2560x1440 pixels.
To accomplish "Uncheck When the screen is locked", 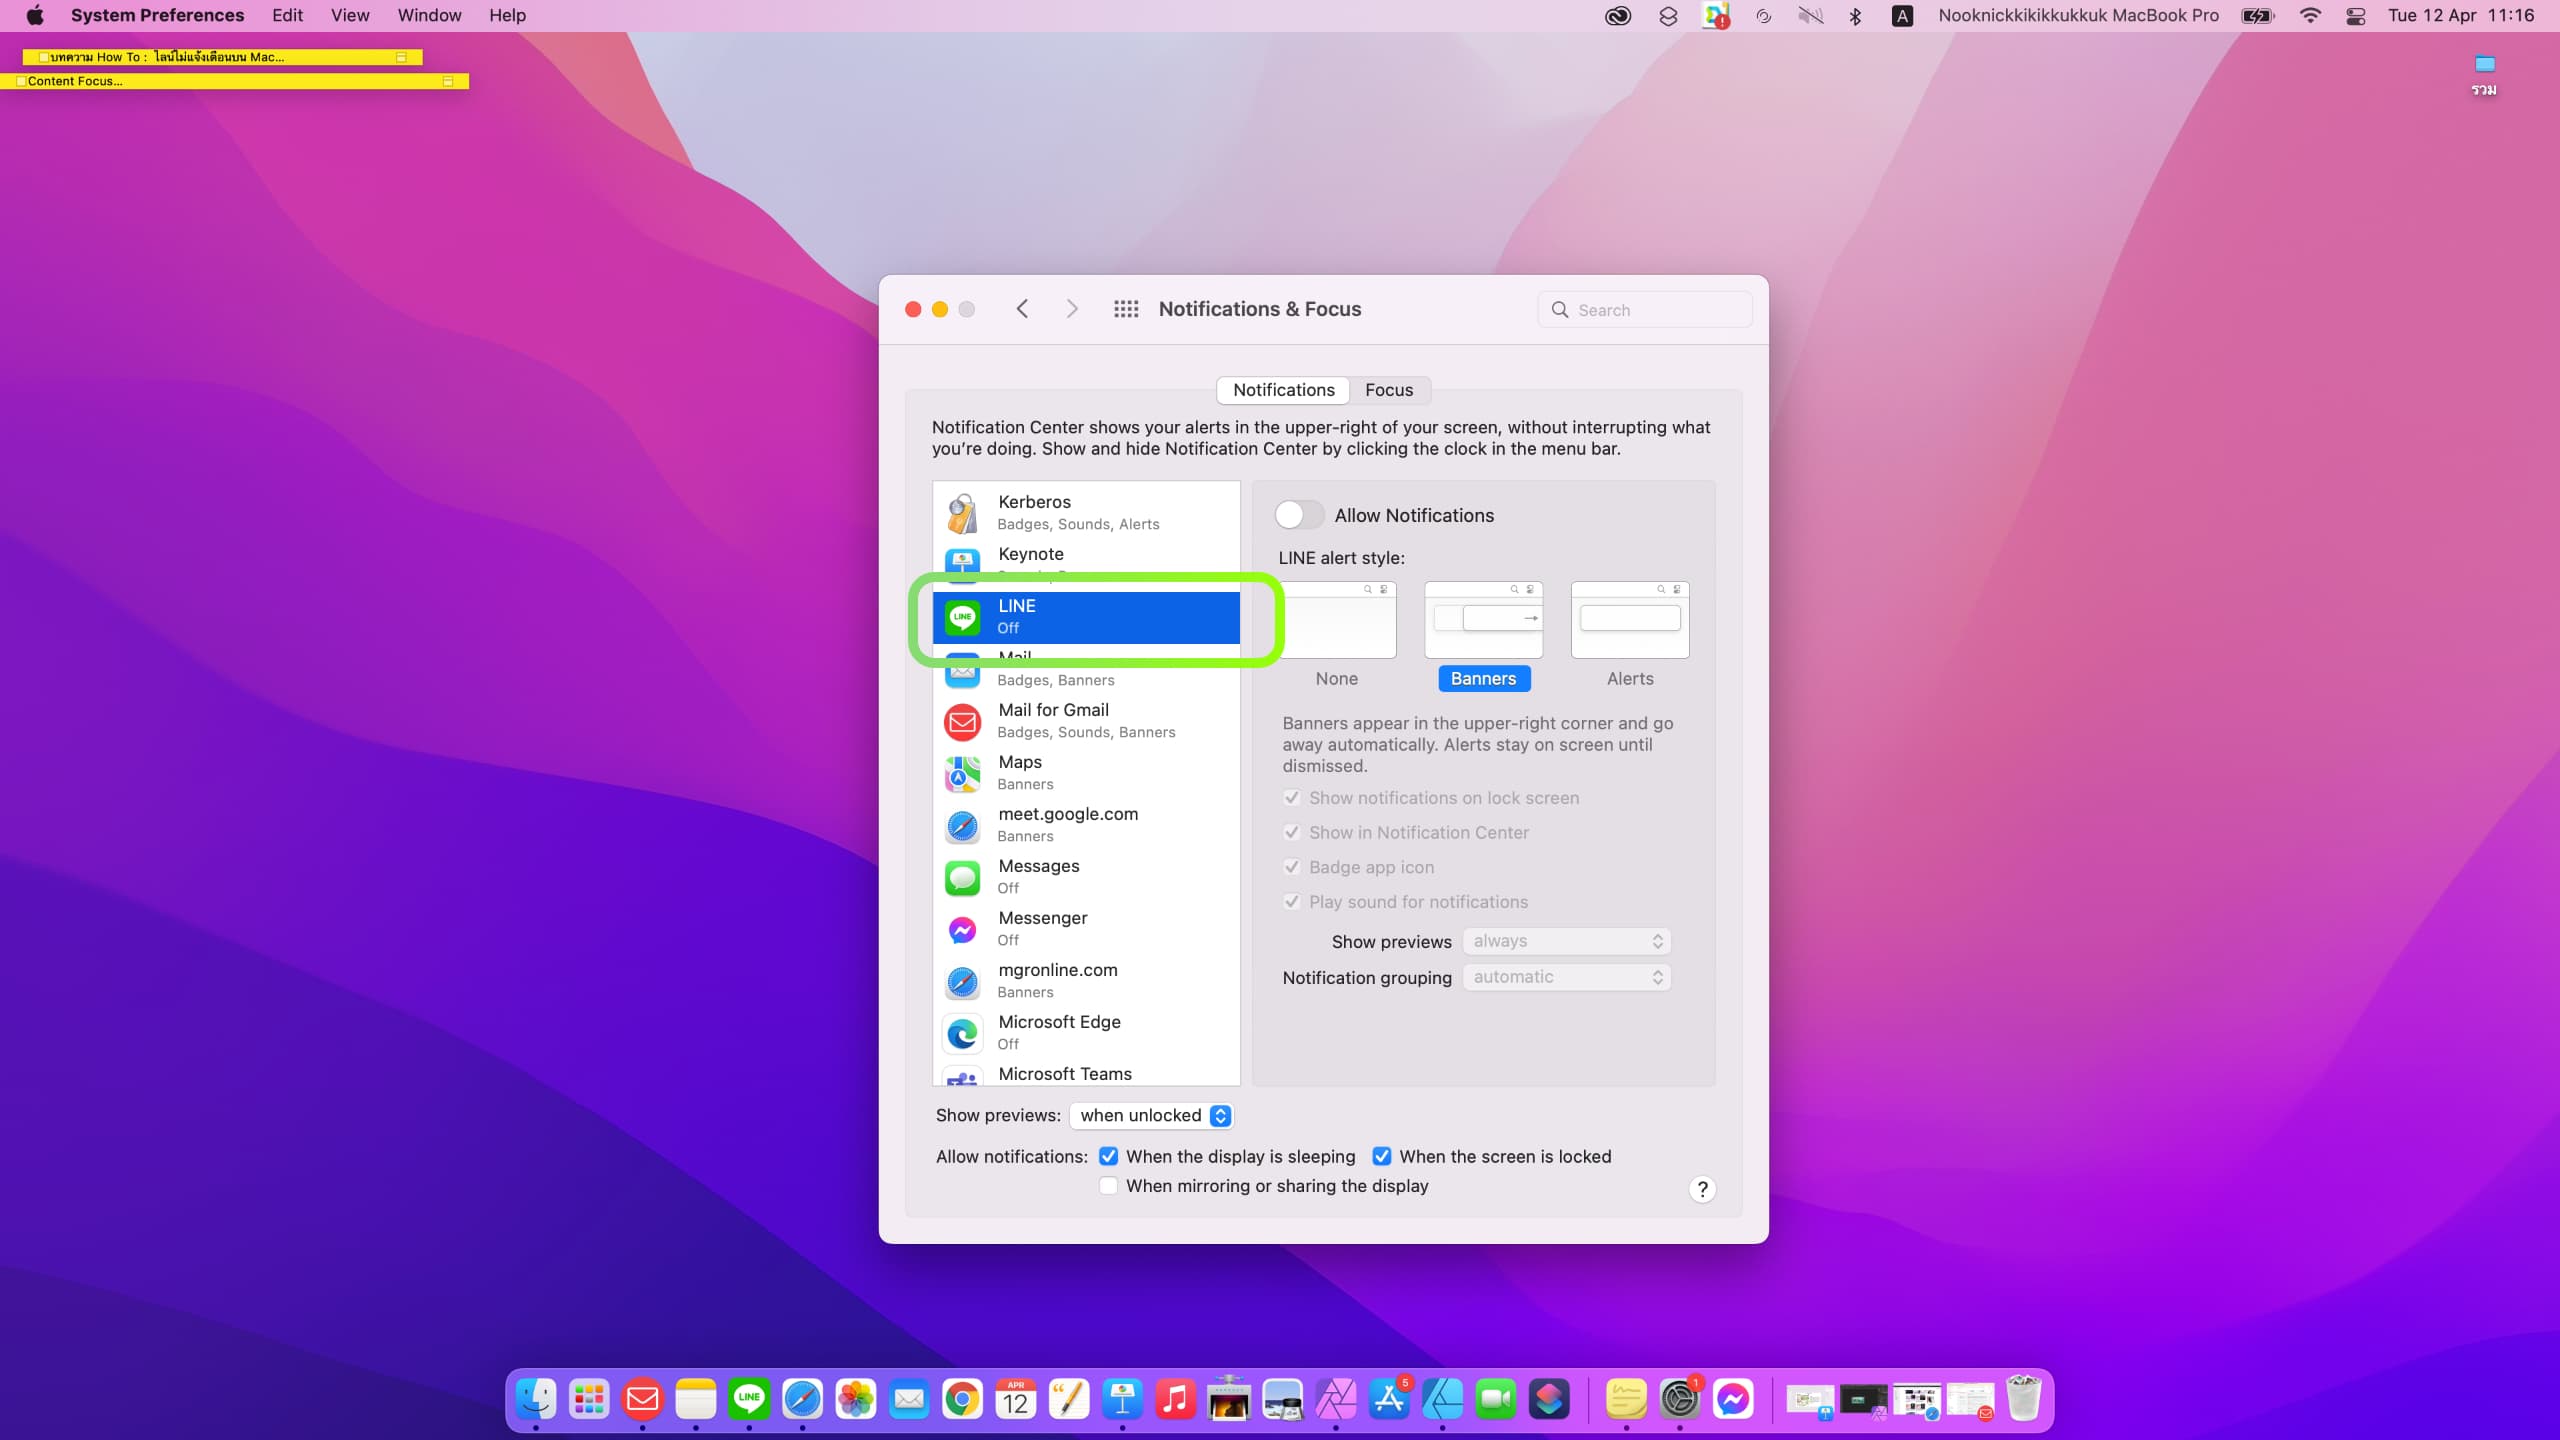I will 1382,1156.
